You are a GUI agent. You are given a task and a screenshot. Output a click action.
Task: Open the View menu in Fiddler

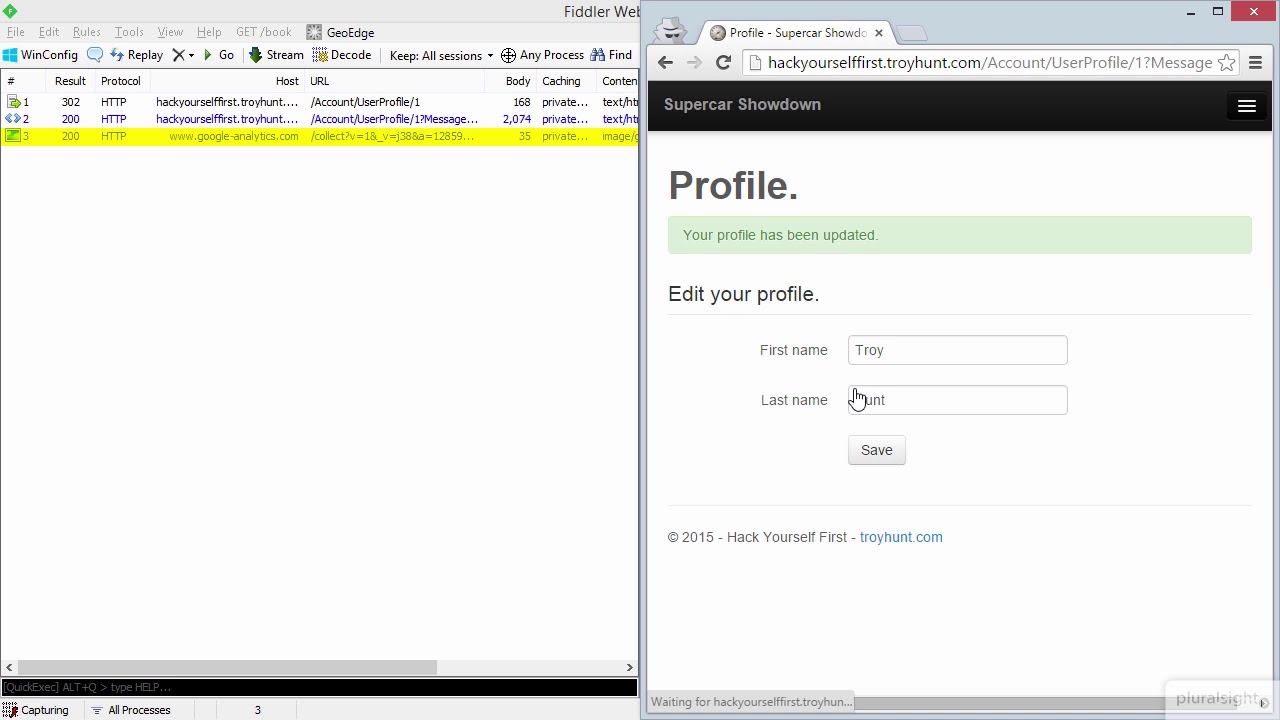click(170, 32)
